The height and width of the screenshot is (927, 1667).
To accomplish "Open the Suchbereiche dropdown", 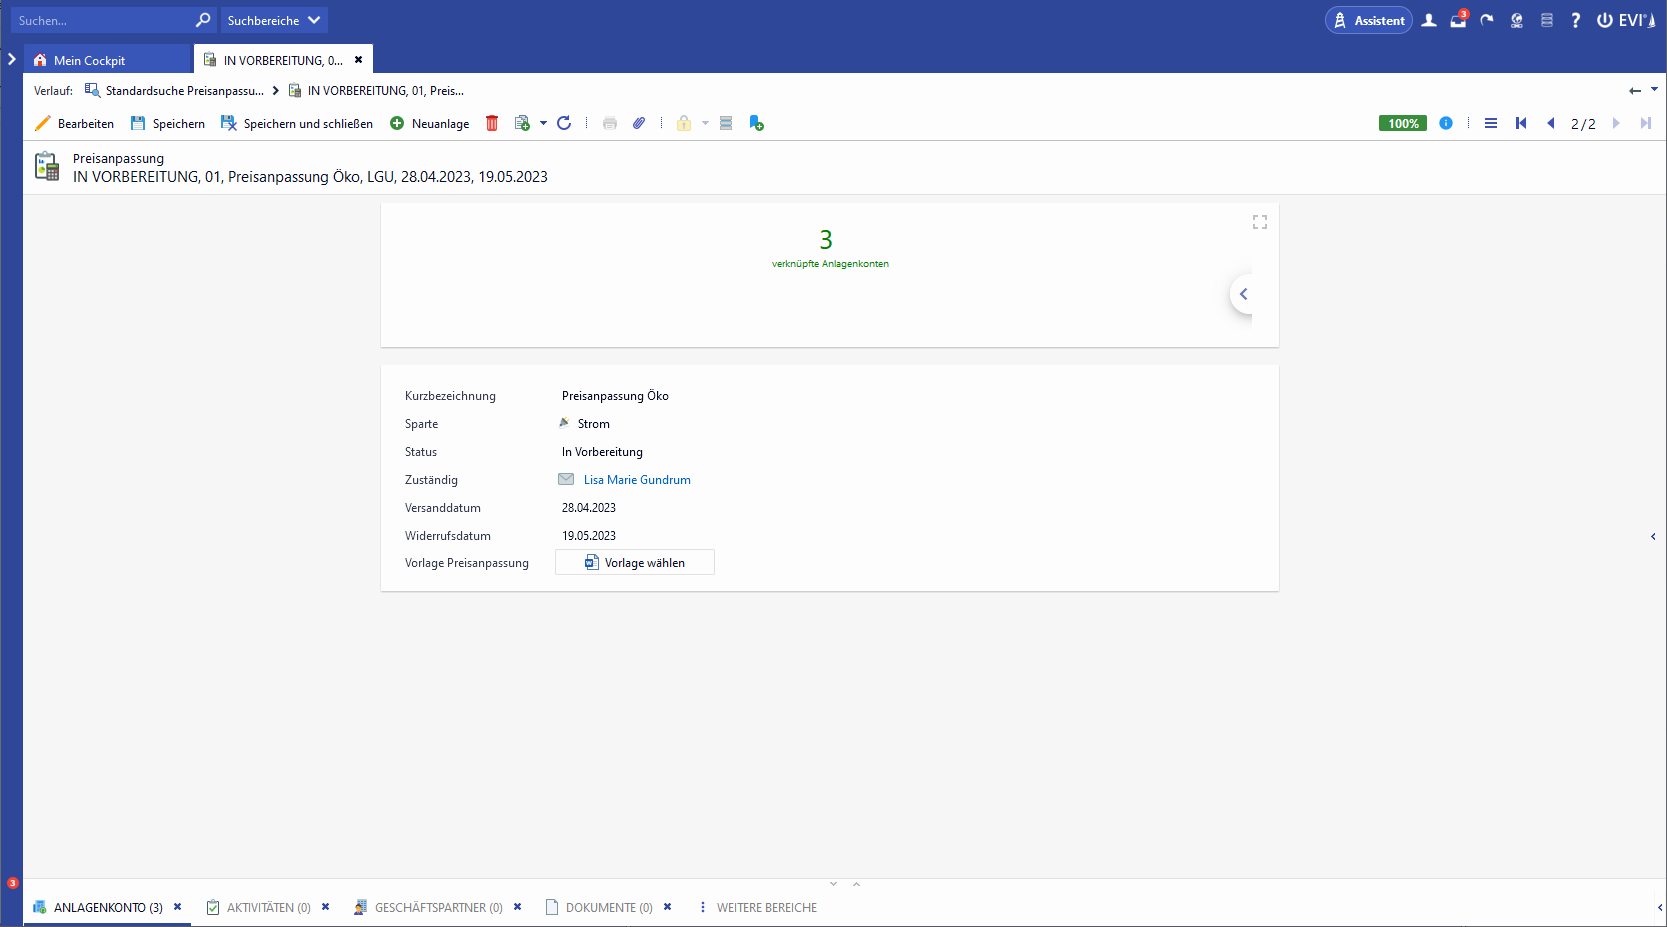I will tap(273, 20).
